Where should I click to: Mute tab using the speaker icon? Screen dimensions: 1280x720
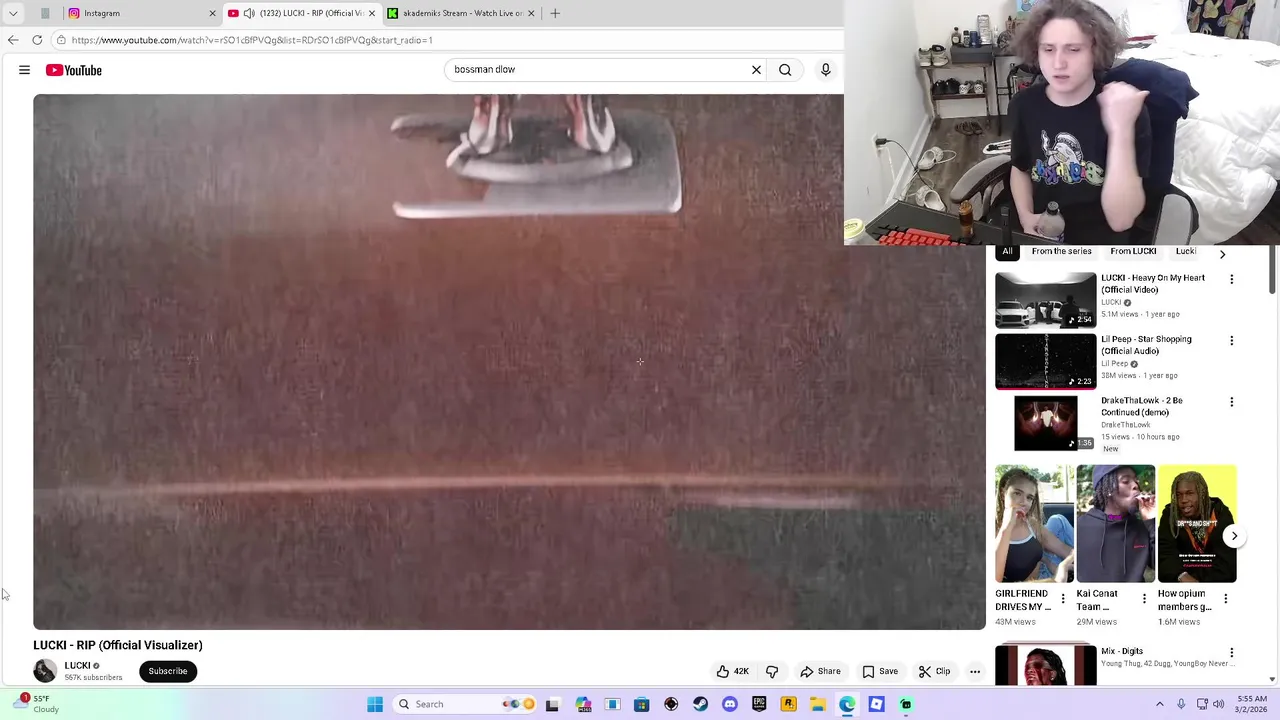[248, 13]
